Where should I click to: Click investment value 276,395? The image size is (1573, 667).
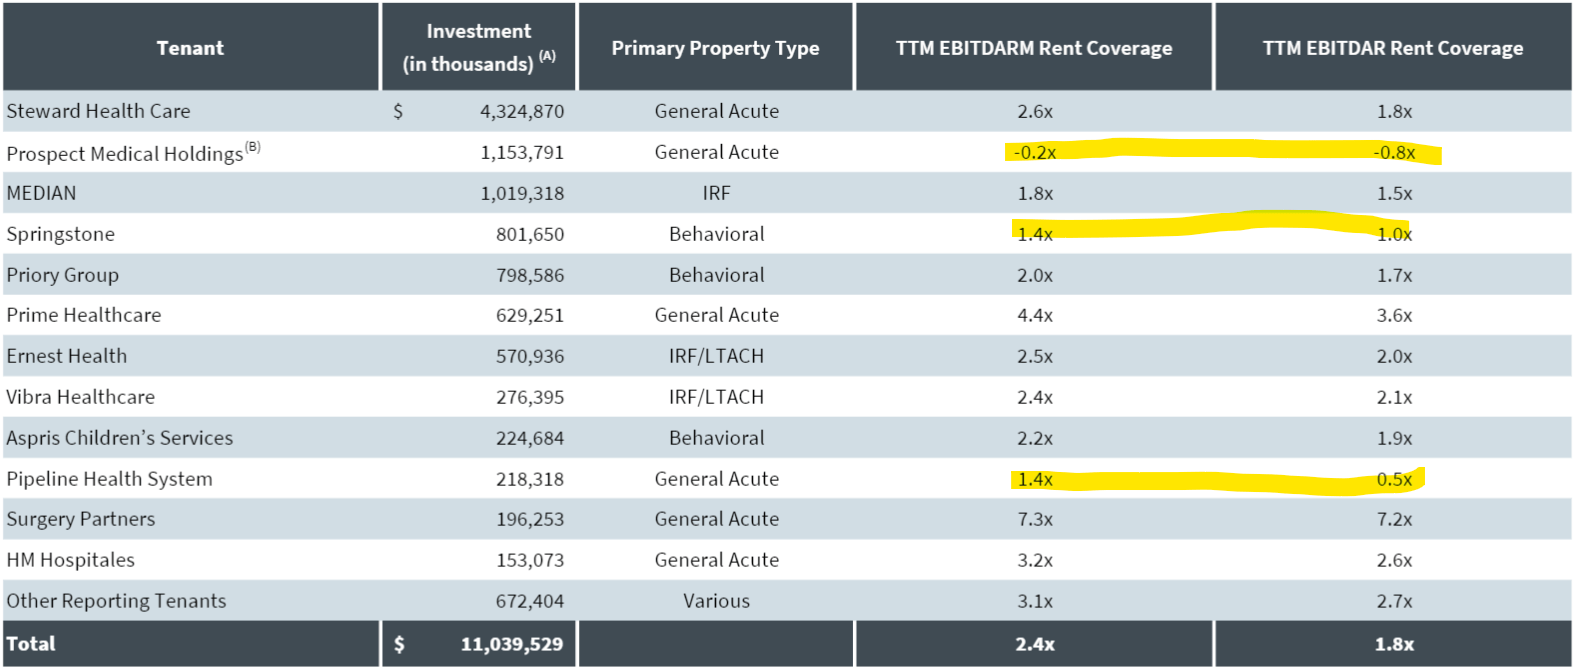pyautogui.click(x=530, y=397)
